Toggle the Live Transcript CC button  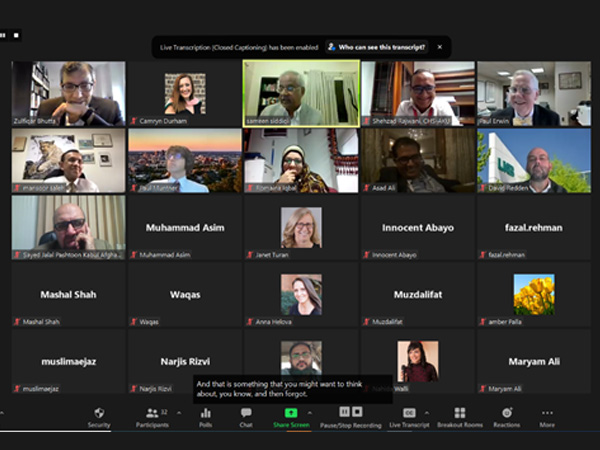click(x=409, y=413)
